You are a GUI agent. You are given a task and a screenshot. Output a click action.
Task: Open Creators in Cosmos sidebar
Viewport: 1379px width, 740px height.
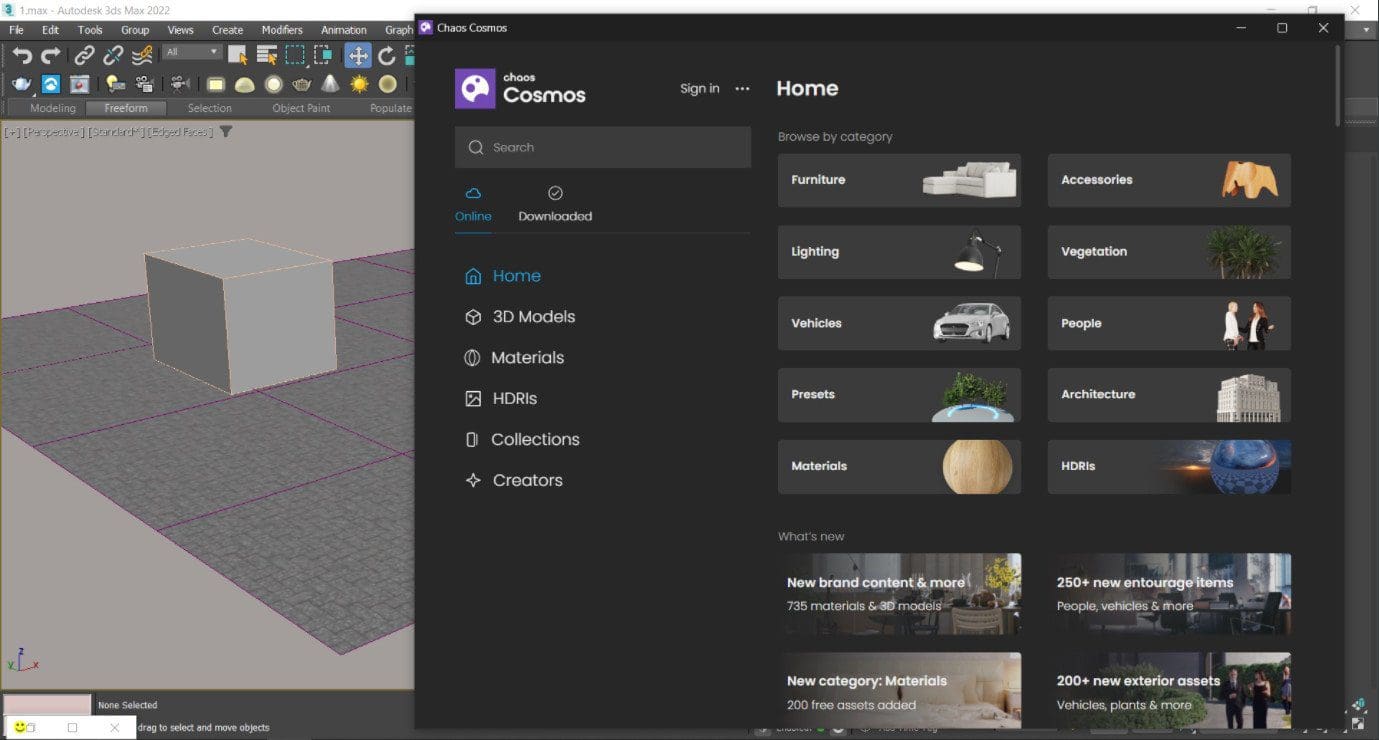coord(514,480)
